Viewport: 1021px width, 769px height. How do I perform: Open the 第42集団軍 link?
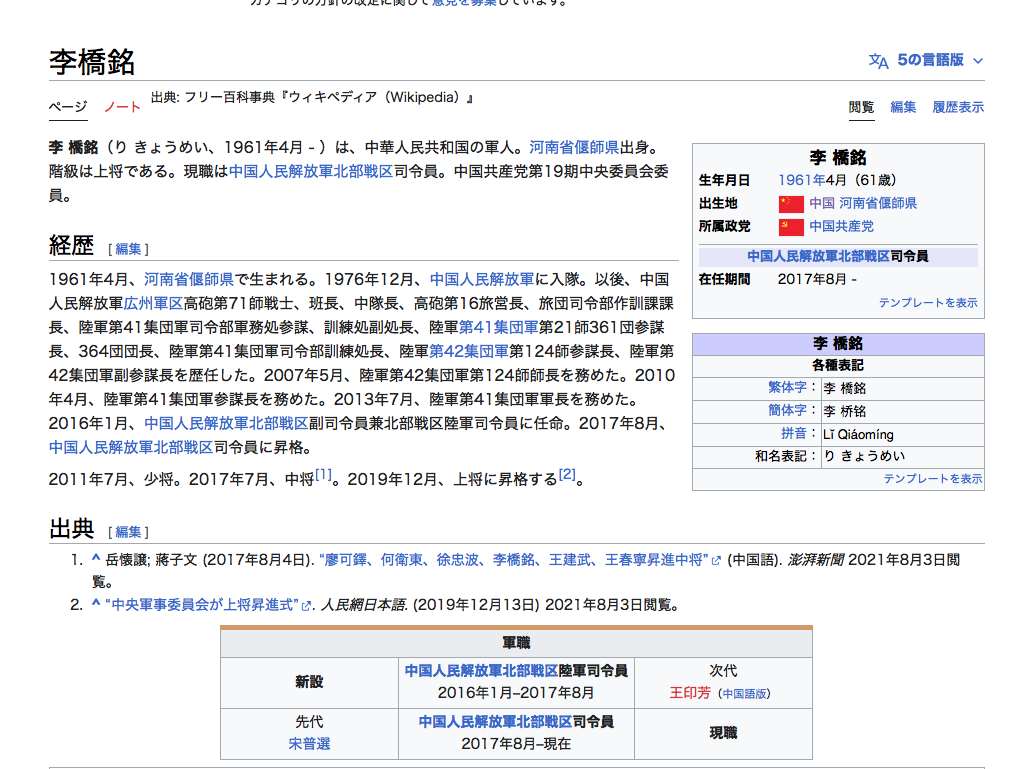tap(469, 352)
